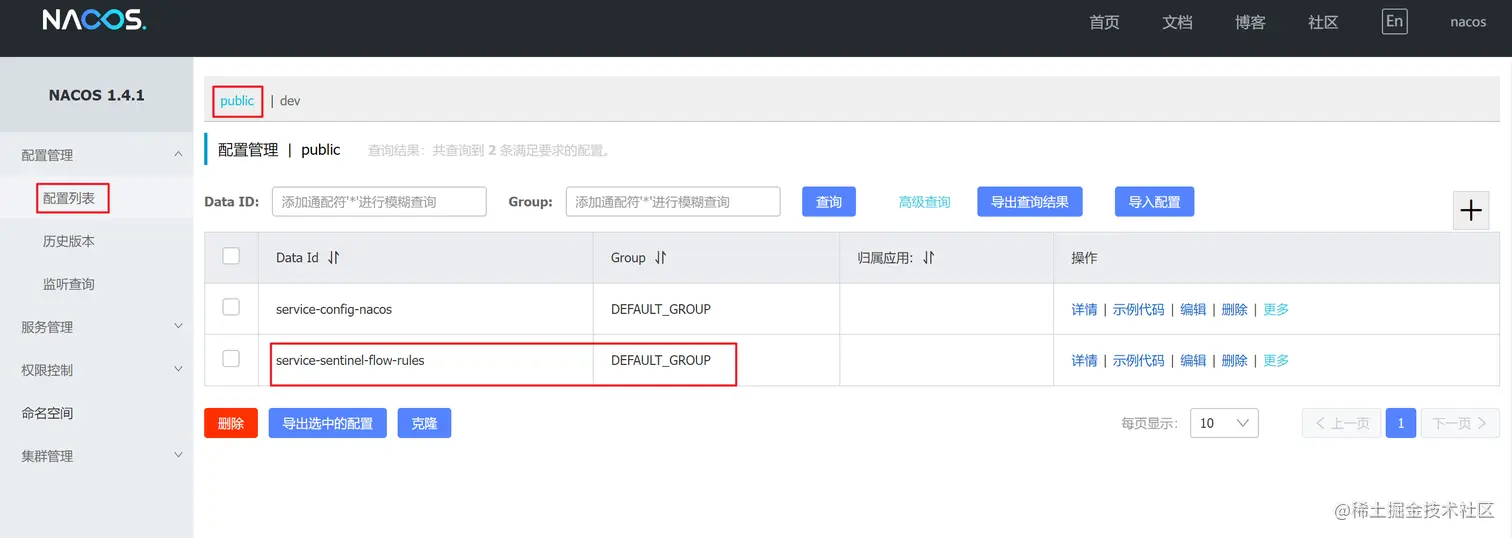
Task: Click the 克隆 clone button
Action: [x=424, y=423]
